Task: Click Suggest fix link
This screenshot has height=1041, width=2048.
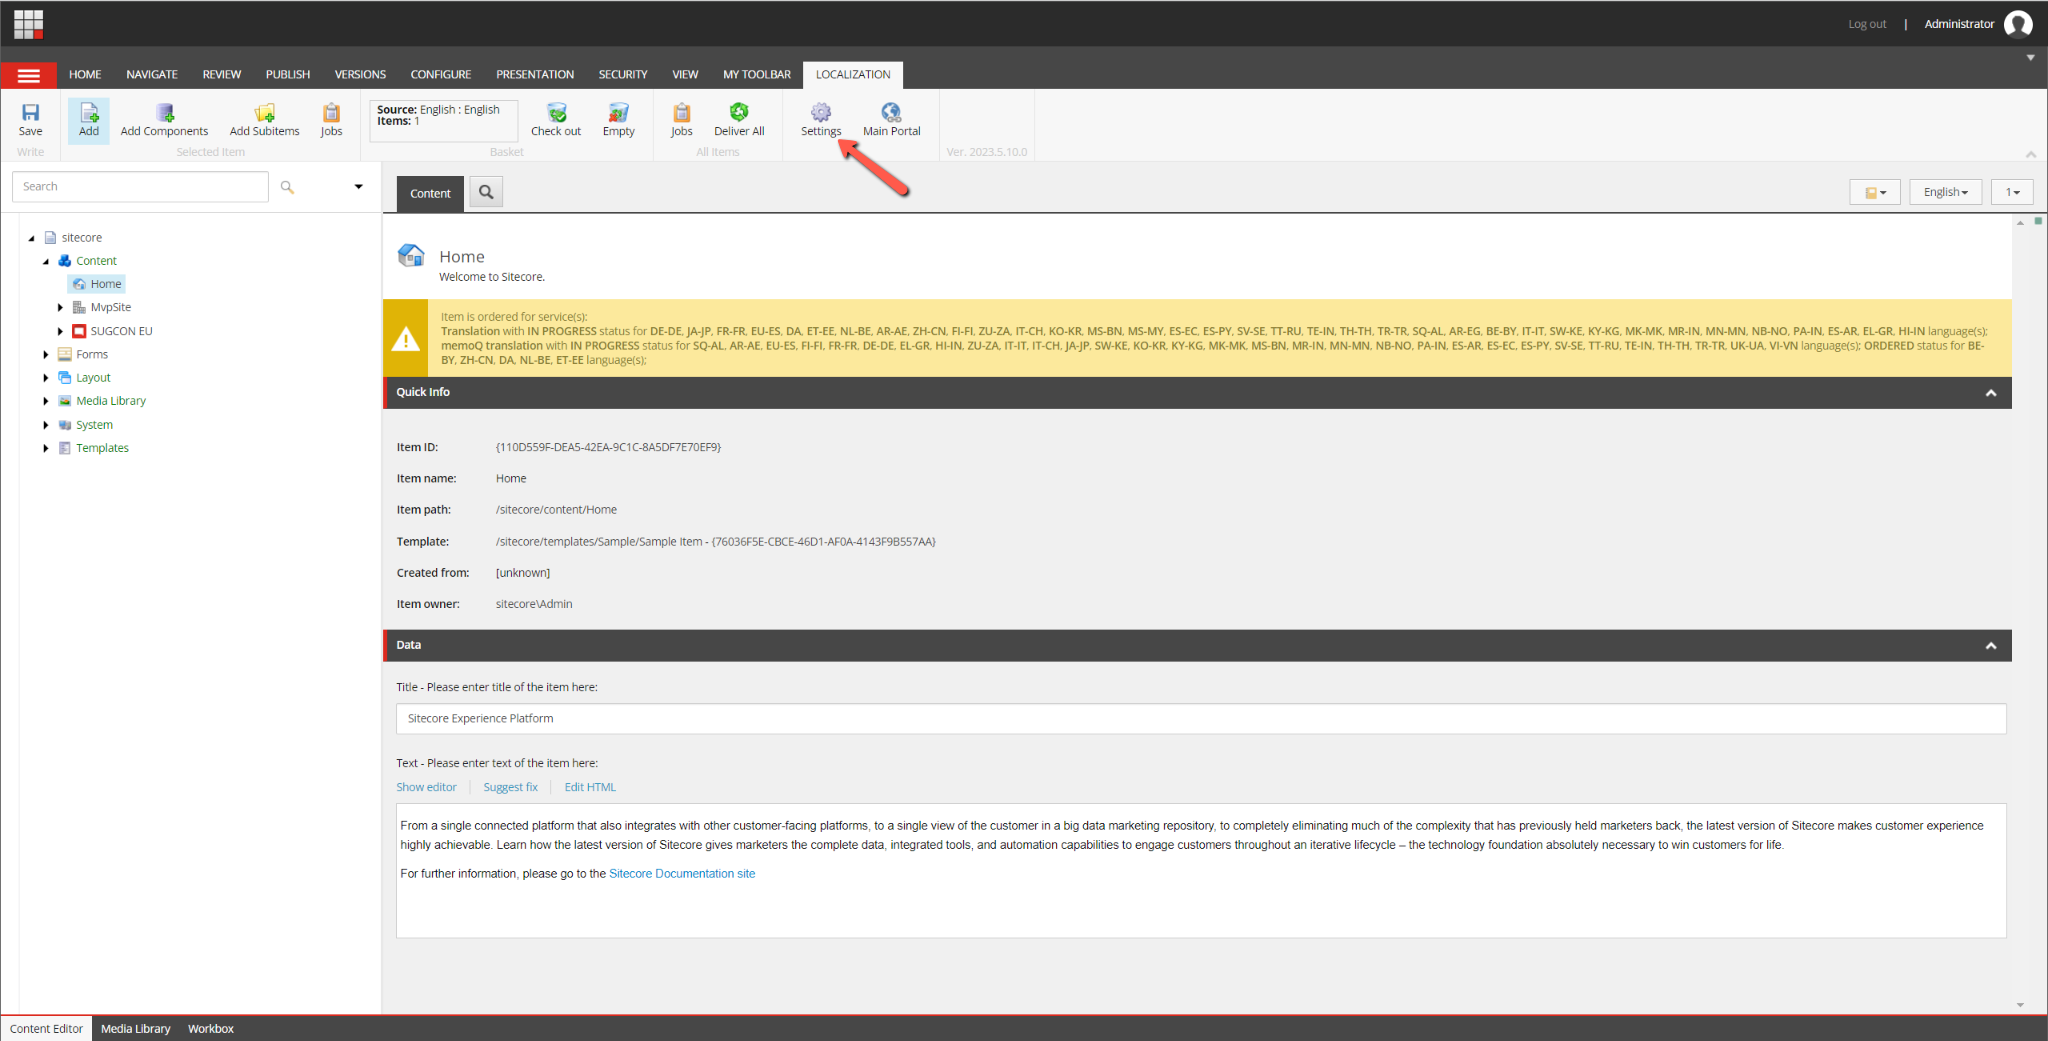Action: point(510,788)
